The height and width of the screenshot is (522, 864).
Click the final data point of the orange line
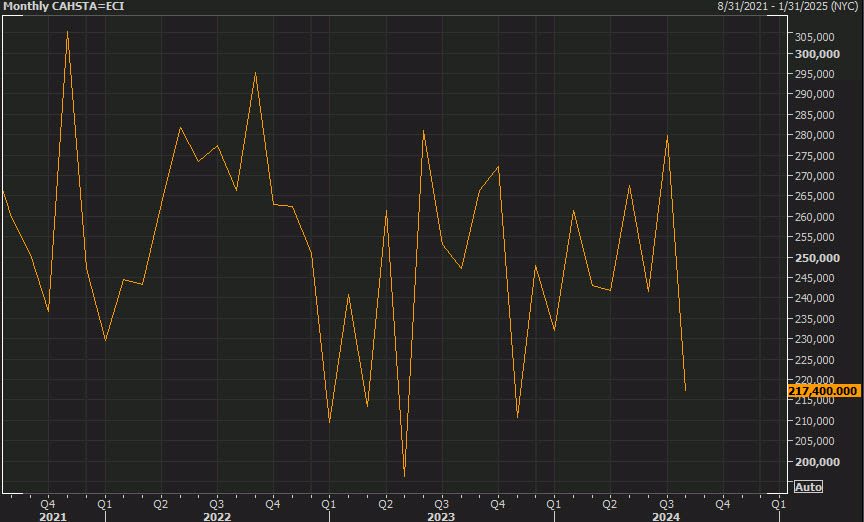(685, 390)
